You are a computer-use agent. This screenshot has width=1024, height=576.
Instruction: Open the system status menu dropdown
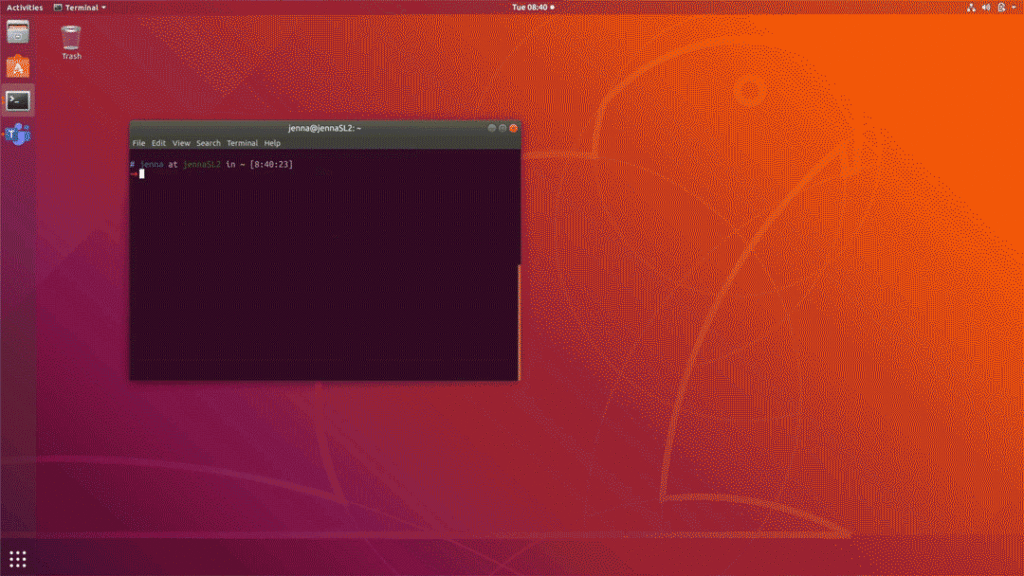(x=1013, y=8)
